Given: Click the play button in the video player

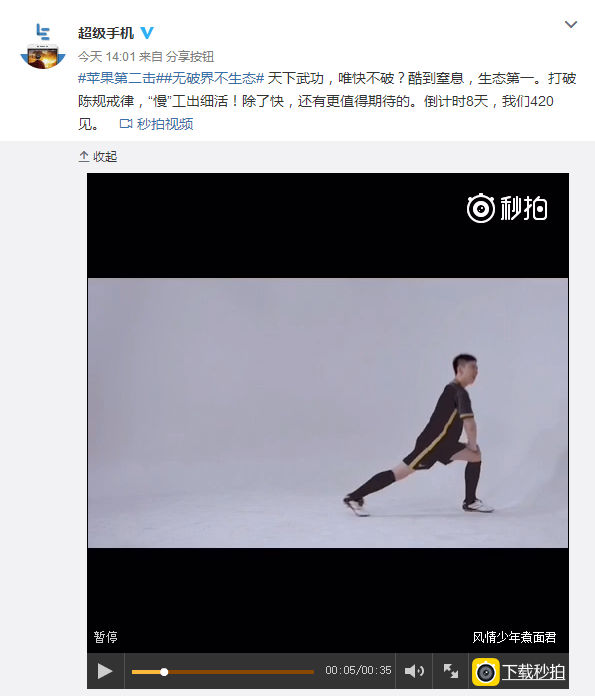Looking at the screenshot, I should (x=105, y=671).
